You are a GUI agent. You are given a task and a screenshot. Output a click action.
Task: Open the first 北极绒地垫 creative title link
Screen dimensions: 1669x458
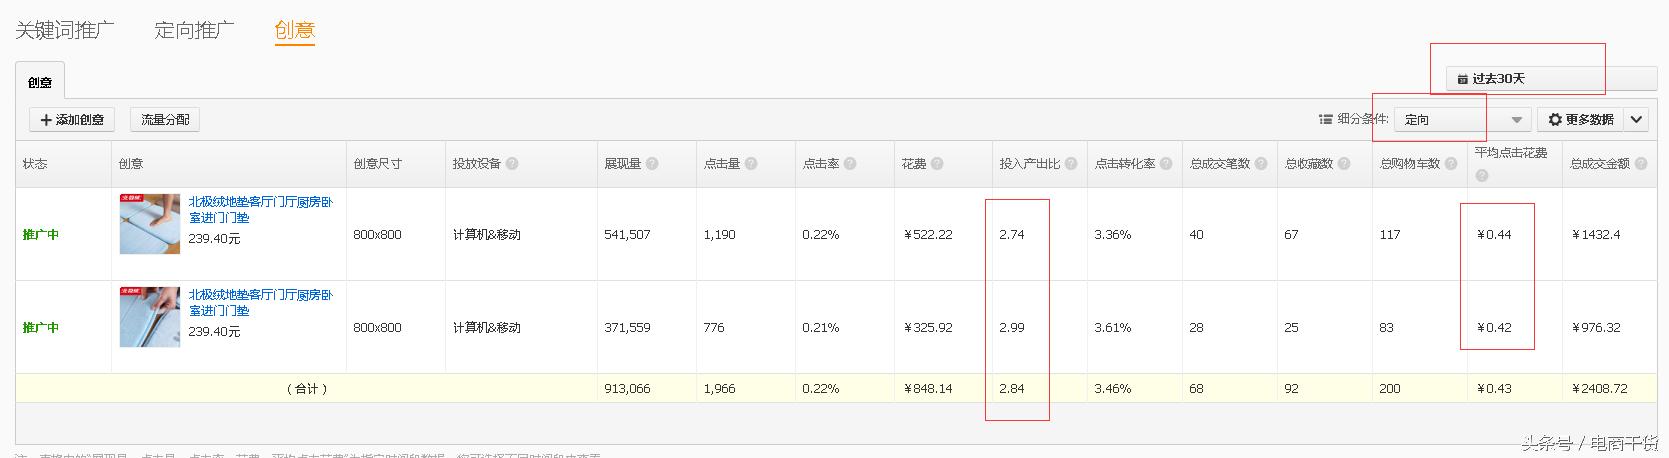pyautogui.click(x=260, y=209)
